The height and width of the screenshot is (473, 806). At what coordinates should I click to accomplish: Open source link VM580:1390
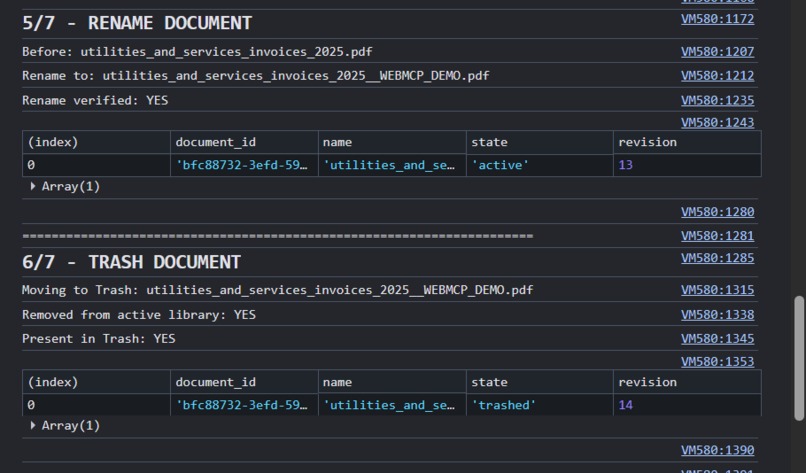coord(717,450)
